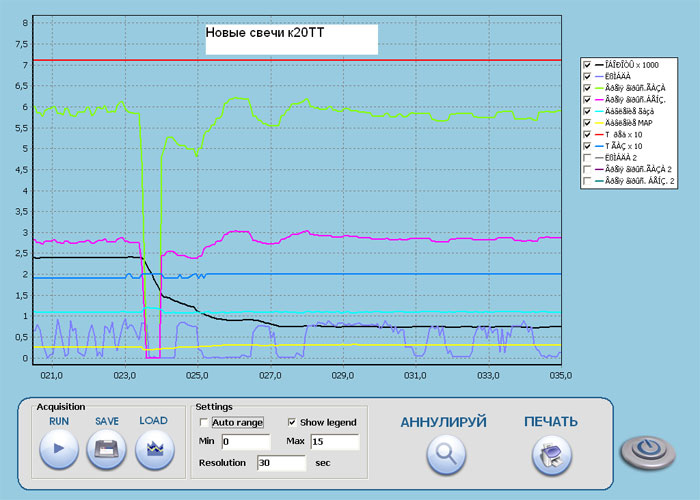Enable the teal '2' legend series checkbox

click(x=588, y=181)
